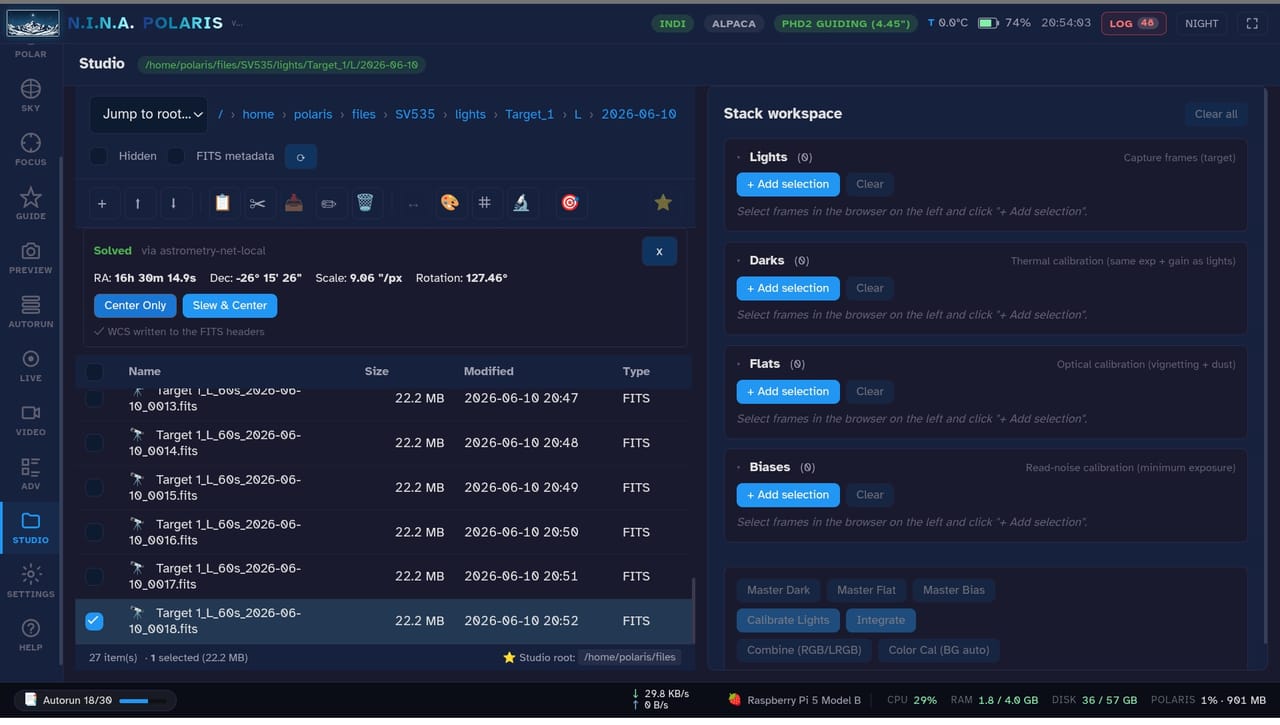Check the box for file ending 0014.fits
1280x725 pixels.
(x=94, y=443)
